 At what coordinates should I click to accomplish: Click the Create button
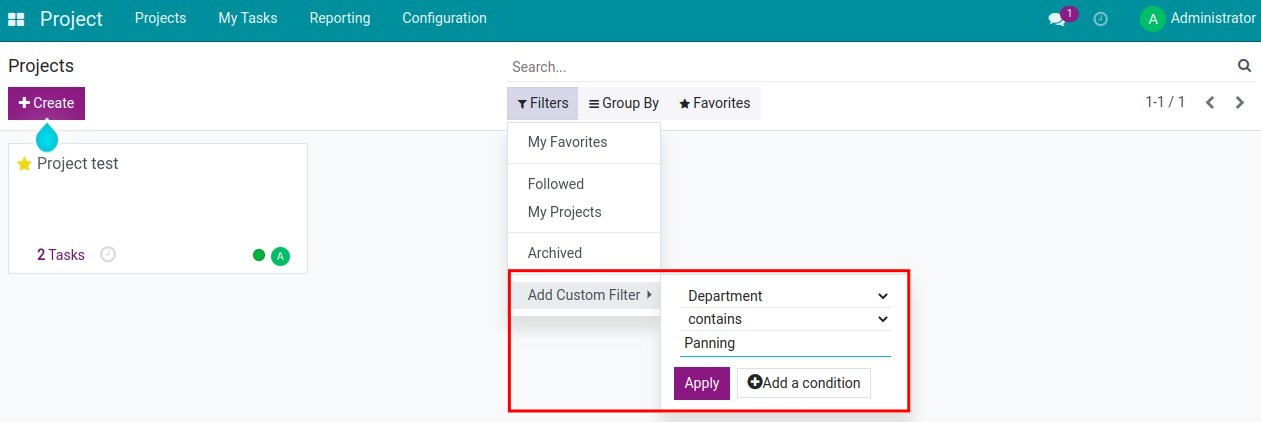tap(46, 103)
